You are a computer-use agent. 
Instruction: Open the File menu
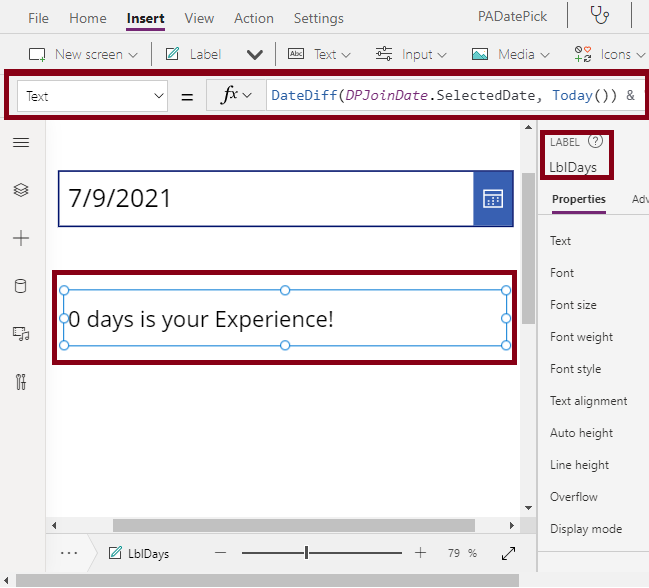tap(38, 18)
